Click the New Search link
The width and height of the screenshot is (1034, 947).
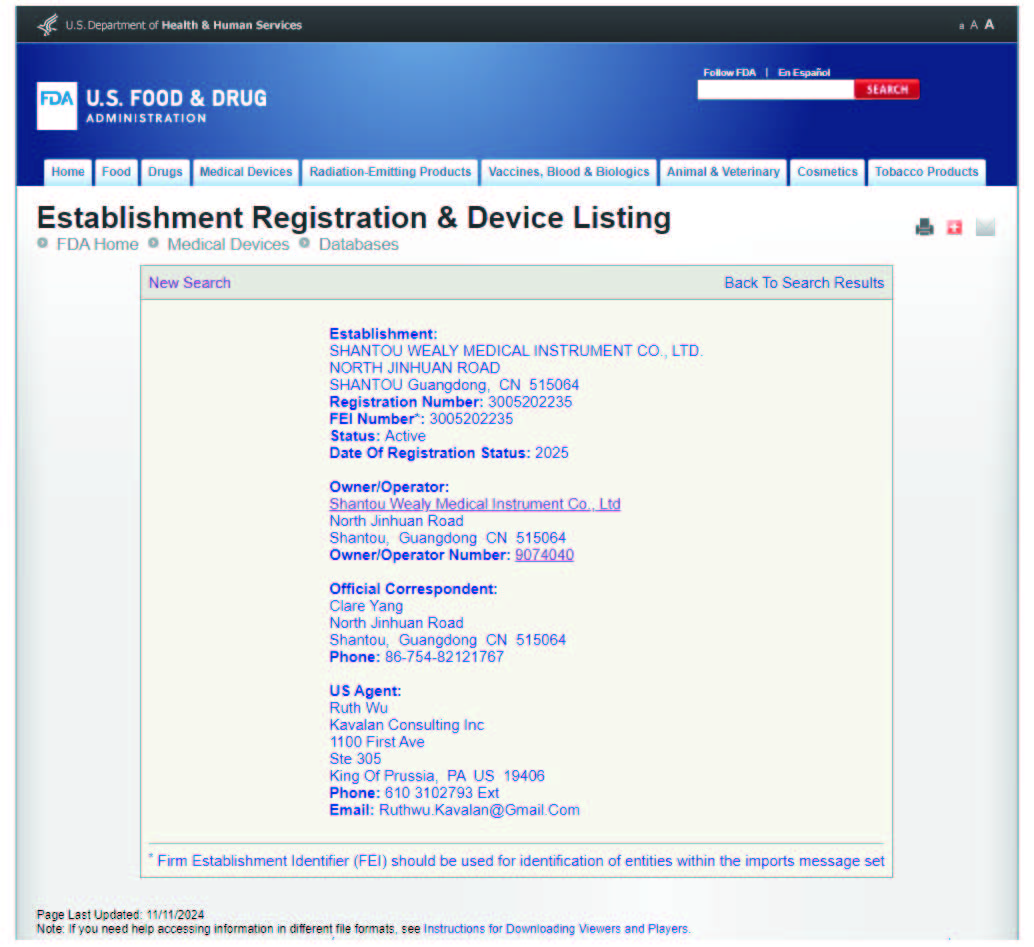click(x=189, y=283)
